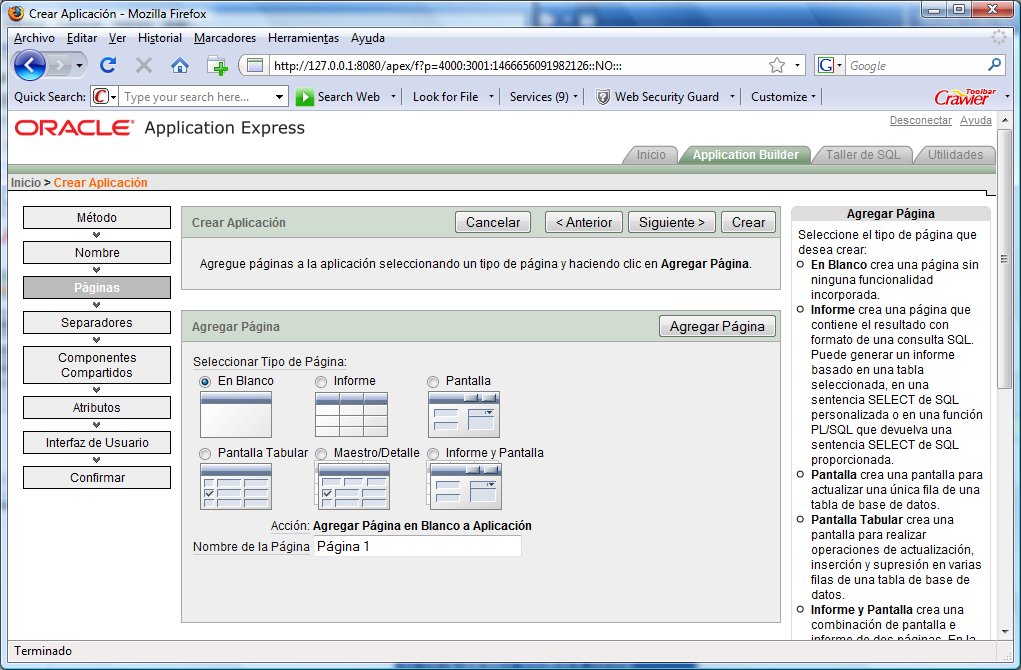Go to the Separadores wizard step

(97, 322)
